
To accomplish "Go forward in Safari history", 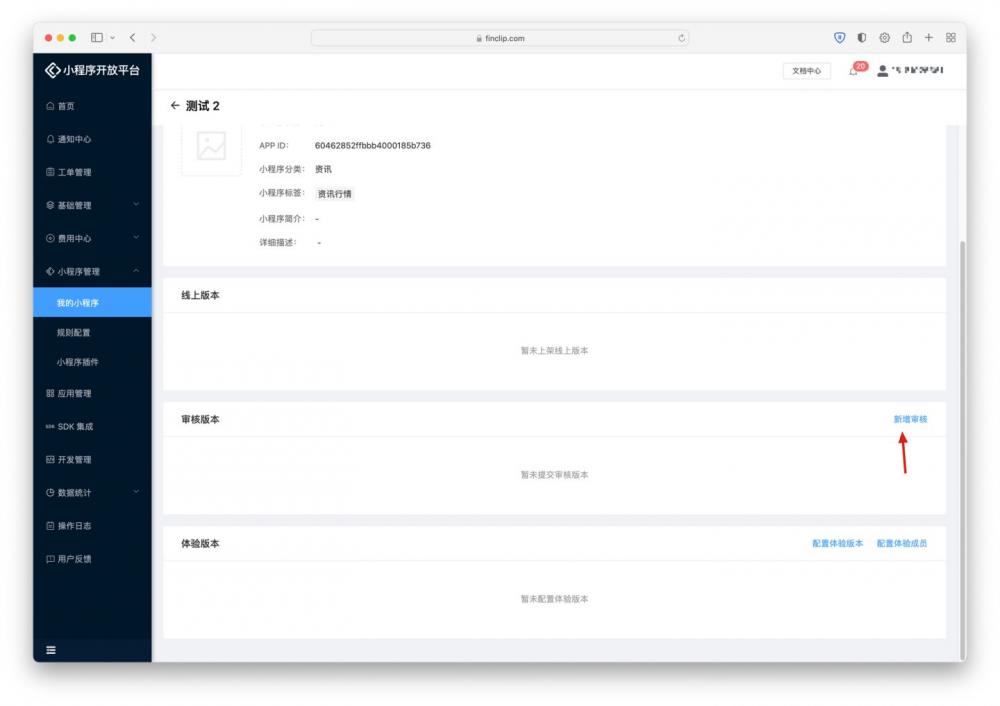I will point(153,38).
